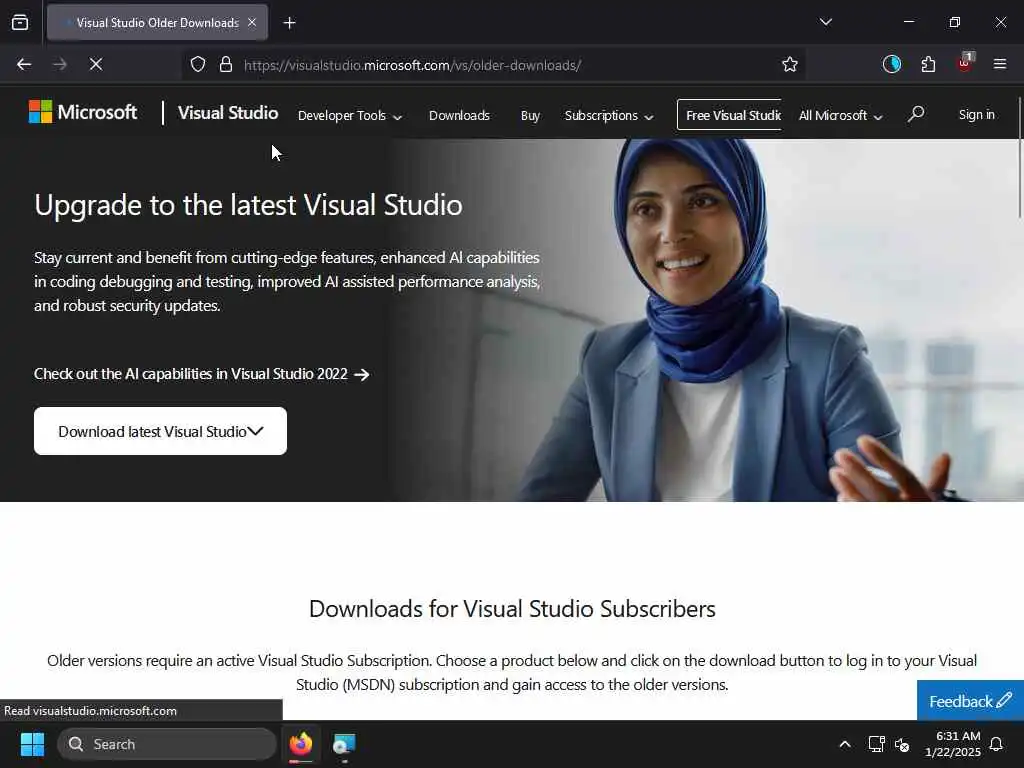This screenshot has height=768, width=1024.
Task: Open the Windows Start menu
Action: 32,744
